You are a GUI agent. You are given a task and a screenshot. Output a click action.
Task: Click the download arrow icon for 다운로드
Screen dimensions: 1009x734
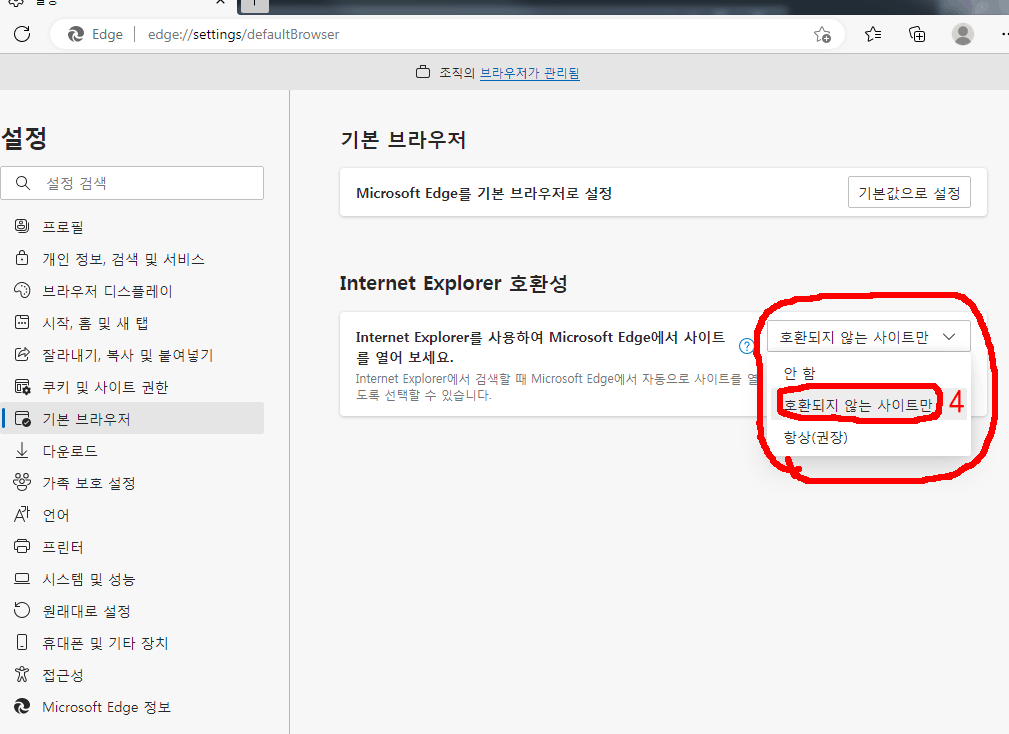point(22,450)
